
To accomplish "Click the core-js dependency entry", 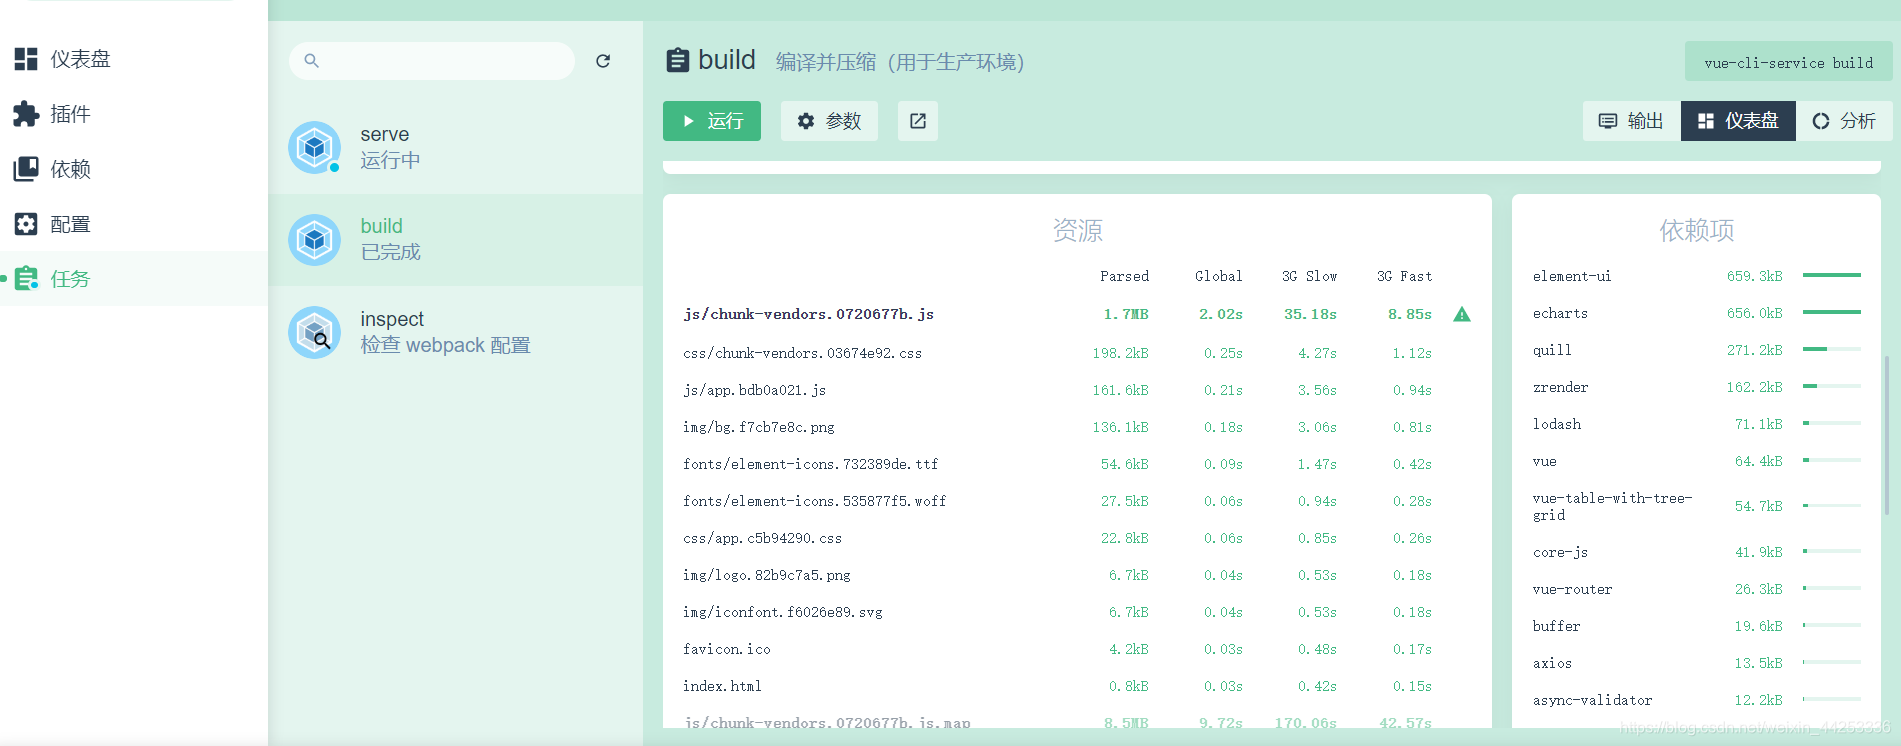I will pyautogui.click(x=1696, y=552).
